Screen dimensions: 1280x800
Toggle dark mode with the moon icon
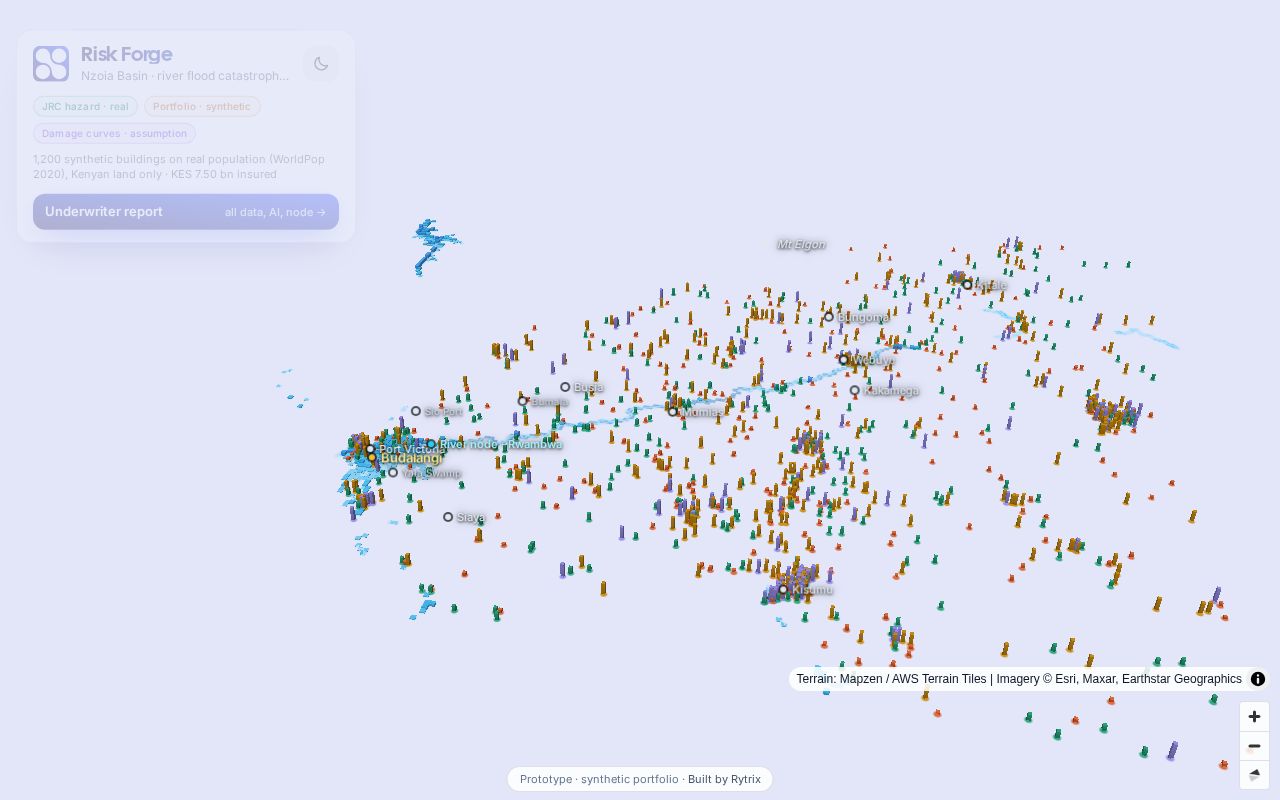coord(321,64)
